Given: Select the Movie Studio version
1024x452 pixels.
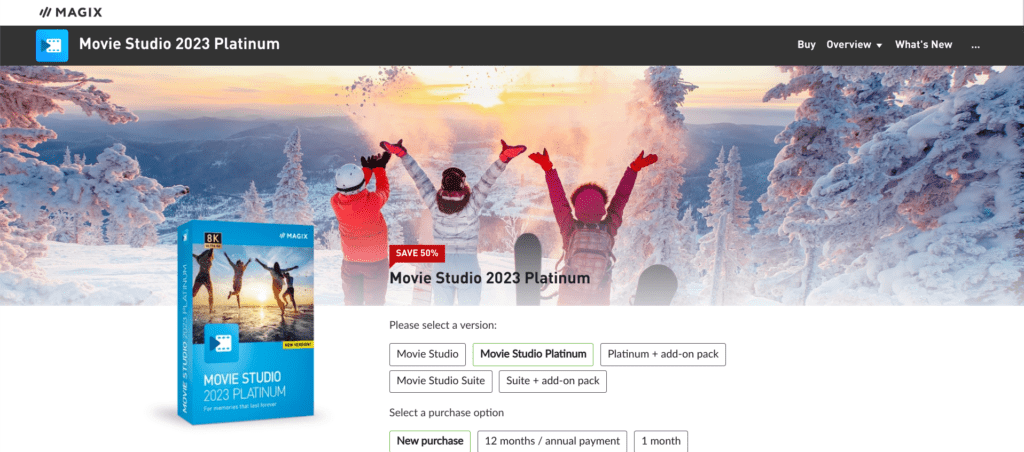Looking at the screenshot, I should click(x=427, y=355).
